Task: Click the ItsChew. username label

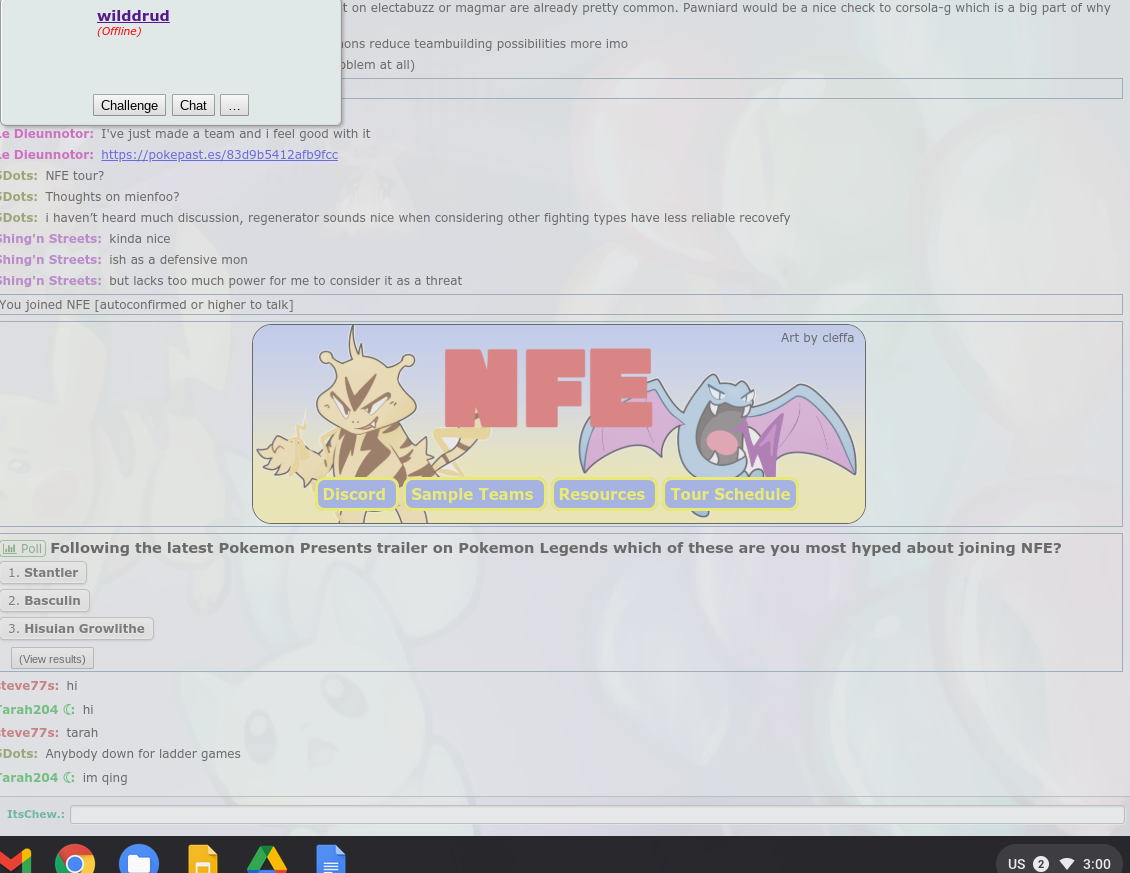Action: click(35, 815)
